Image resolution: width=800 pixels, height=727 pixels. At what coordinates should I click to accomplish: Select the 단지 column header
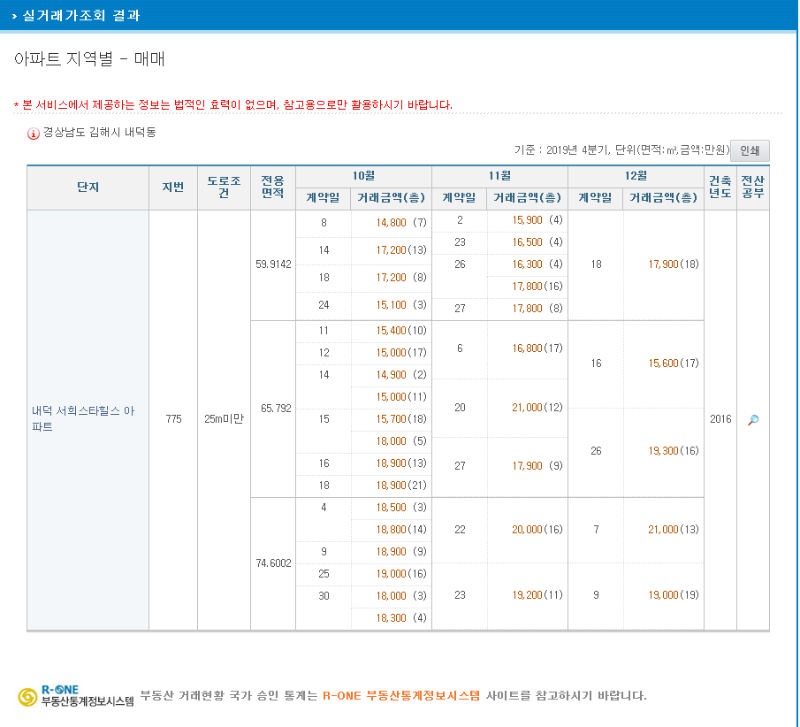(88, 187)
